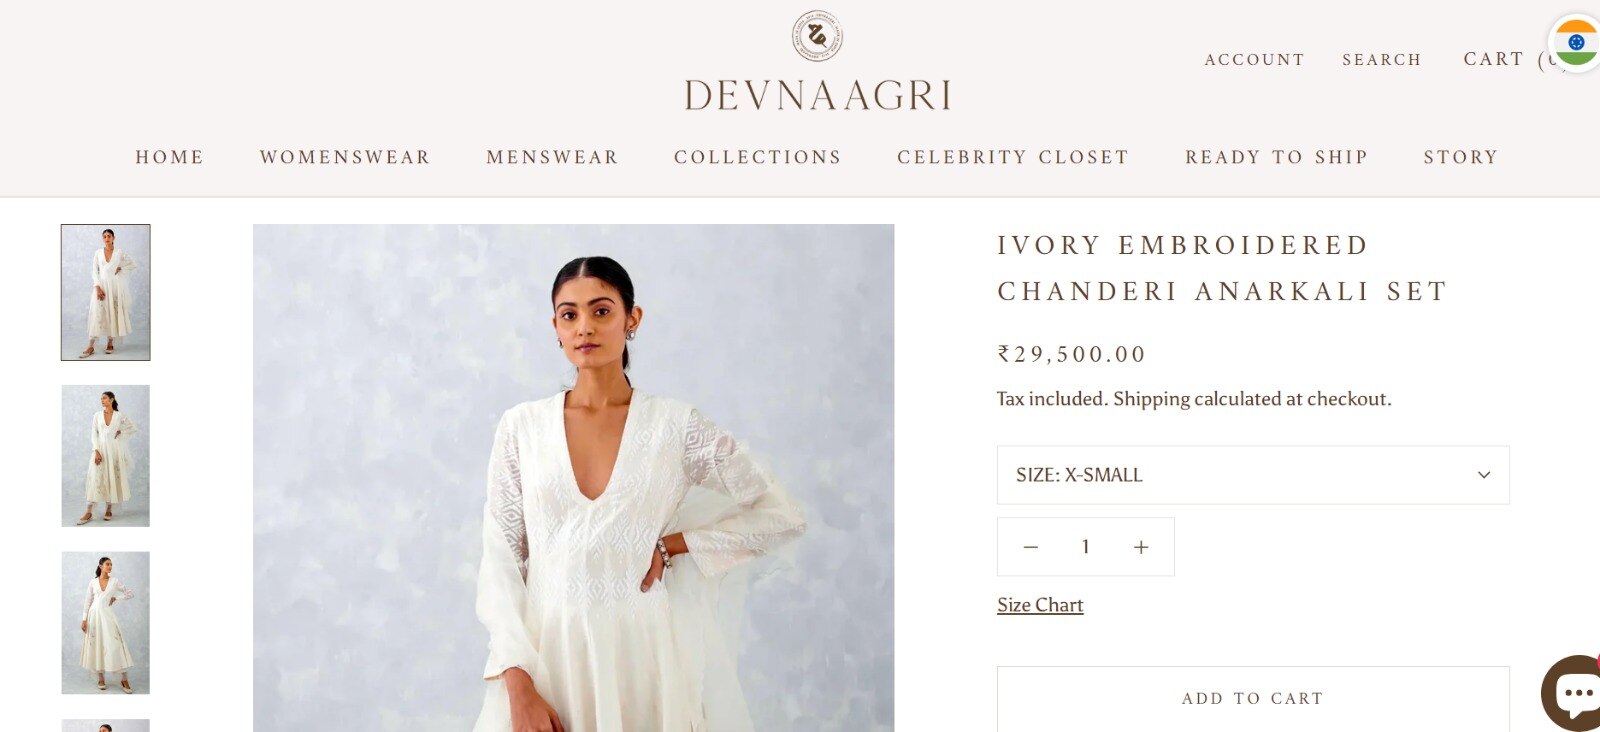Go to Collections menu item
Screen dimensions: 1600x732
point(758,157)
